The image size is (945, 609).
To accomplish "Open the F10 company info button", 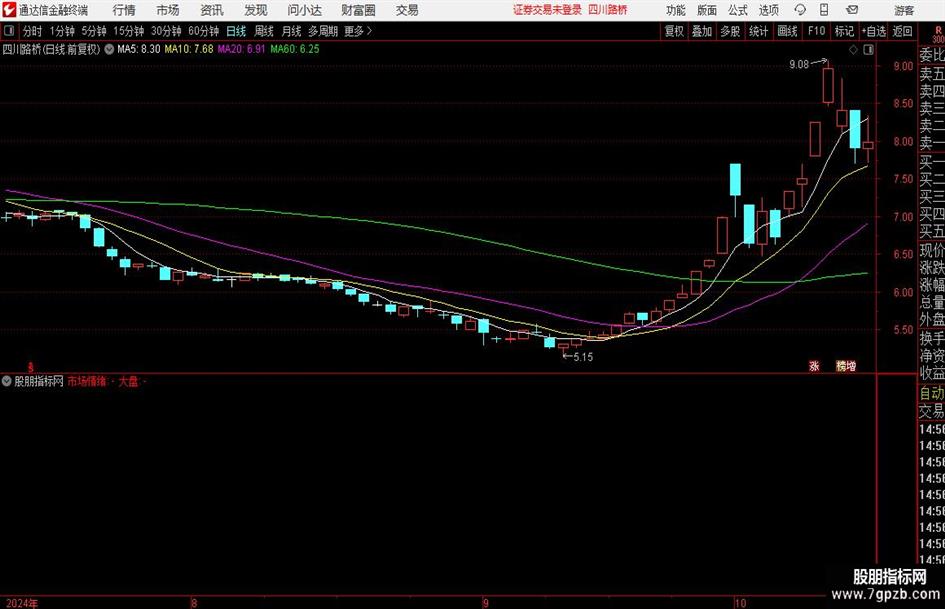I will (x=816, y=31).
